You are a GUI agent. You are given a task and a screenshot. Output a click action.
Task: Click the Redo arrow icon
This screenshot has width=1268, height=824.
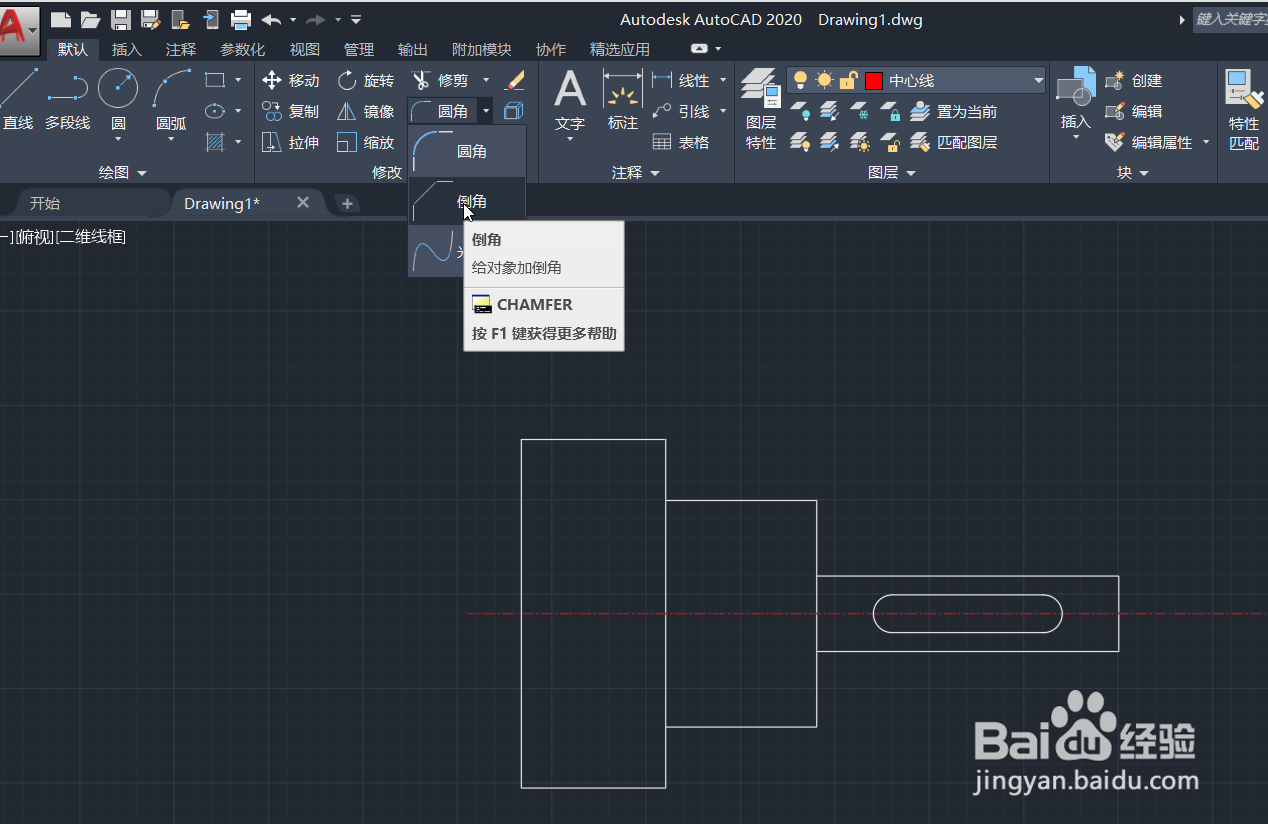point(316,19)
